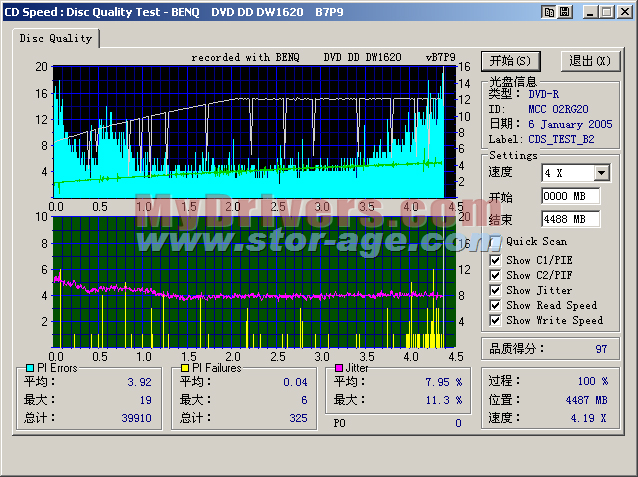Click the floppy disk save icon
The height and width of the screenshot is (477, 638).
point(565,12)
